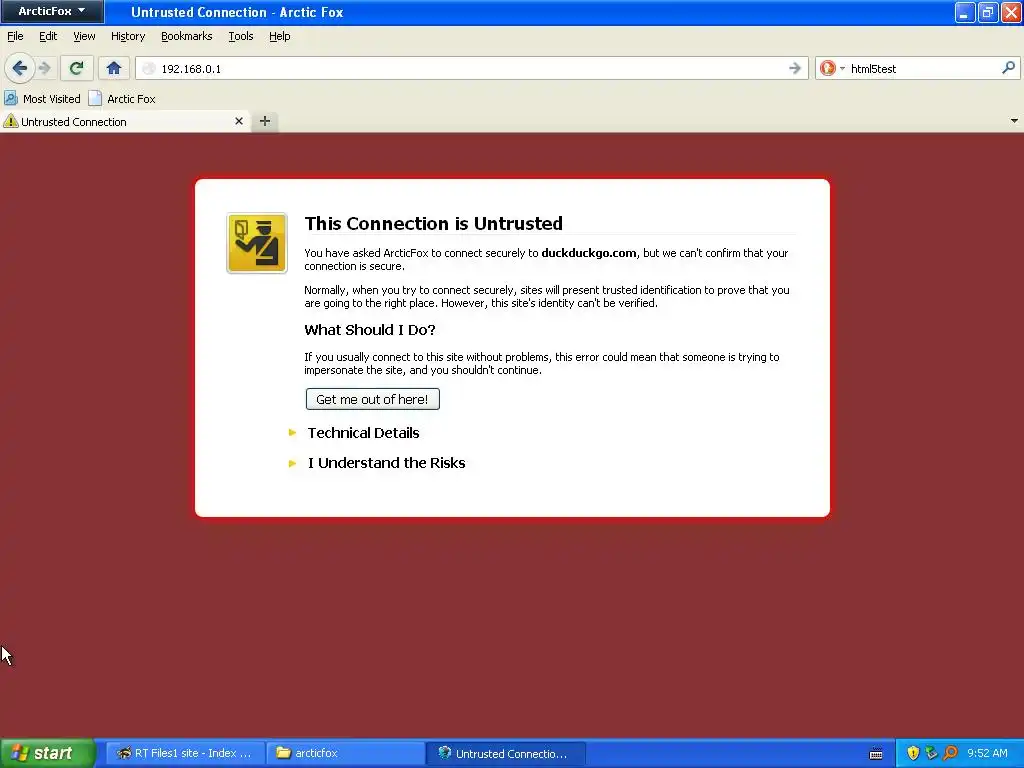This screenshot has height=768, width=1024.
Task: Reload the current page
Action: coord(76,68)
